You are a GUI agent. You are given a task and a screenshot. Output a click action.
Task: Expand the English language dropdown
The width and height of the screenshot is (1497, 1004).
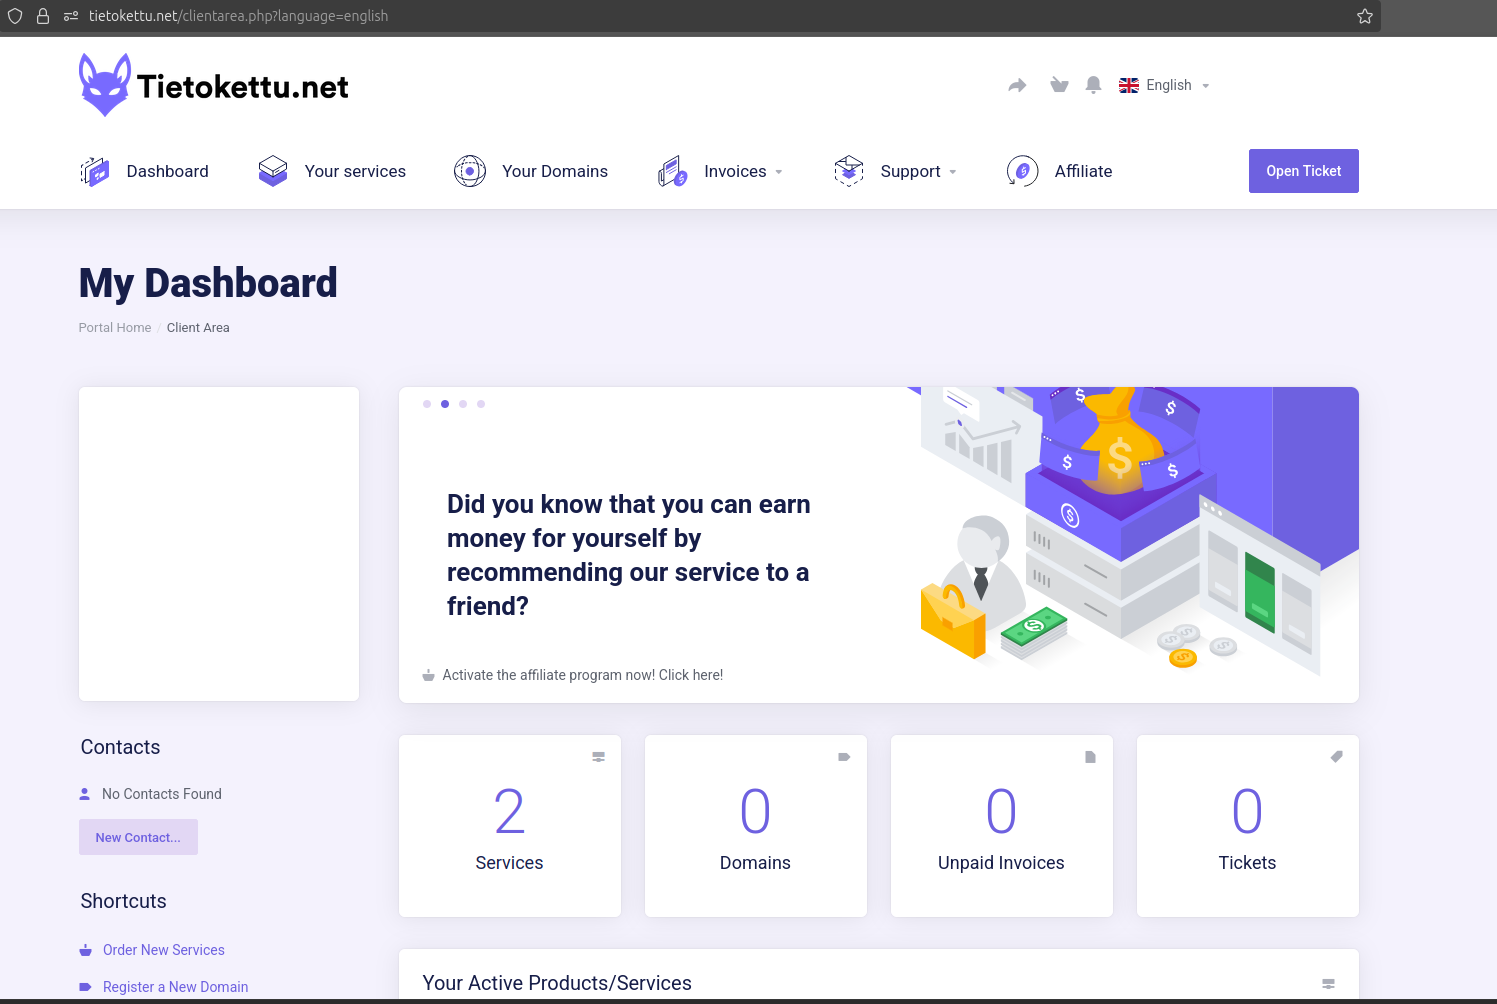click(x=1165, y=86)
